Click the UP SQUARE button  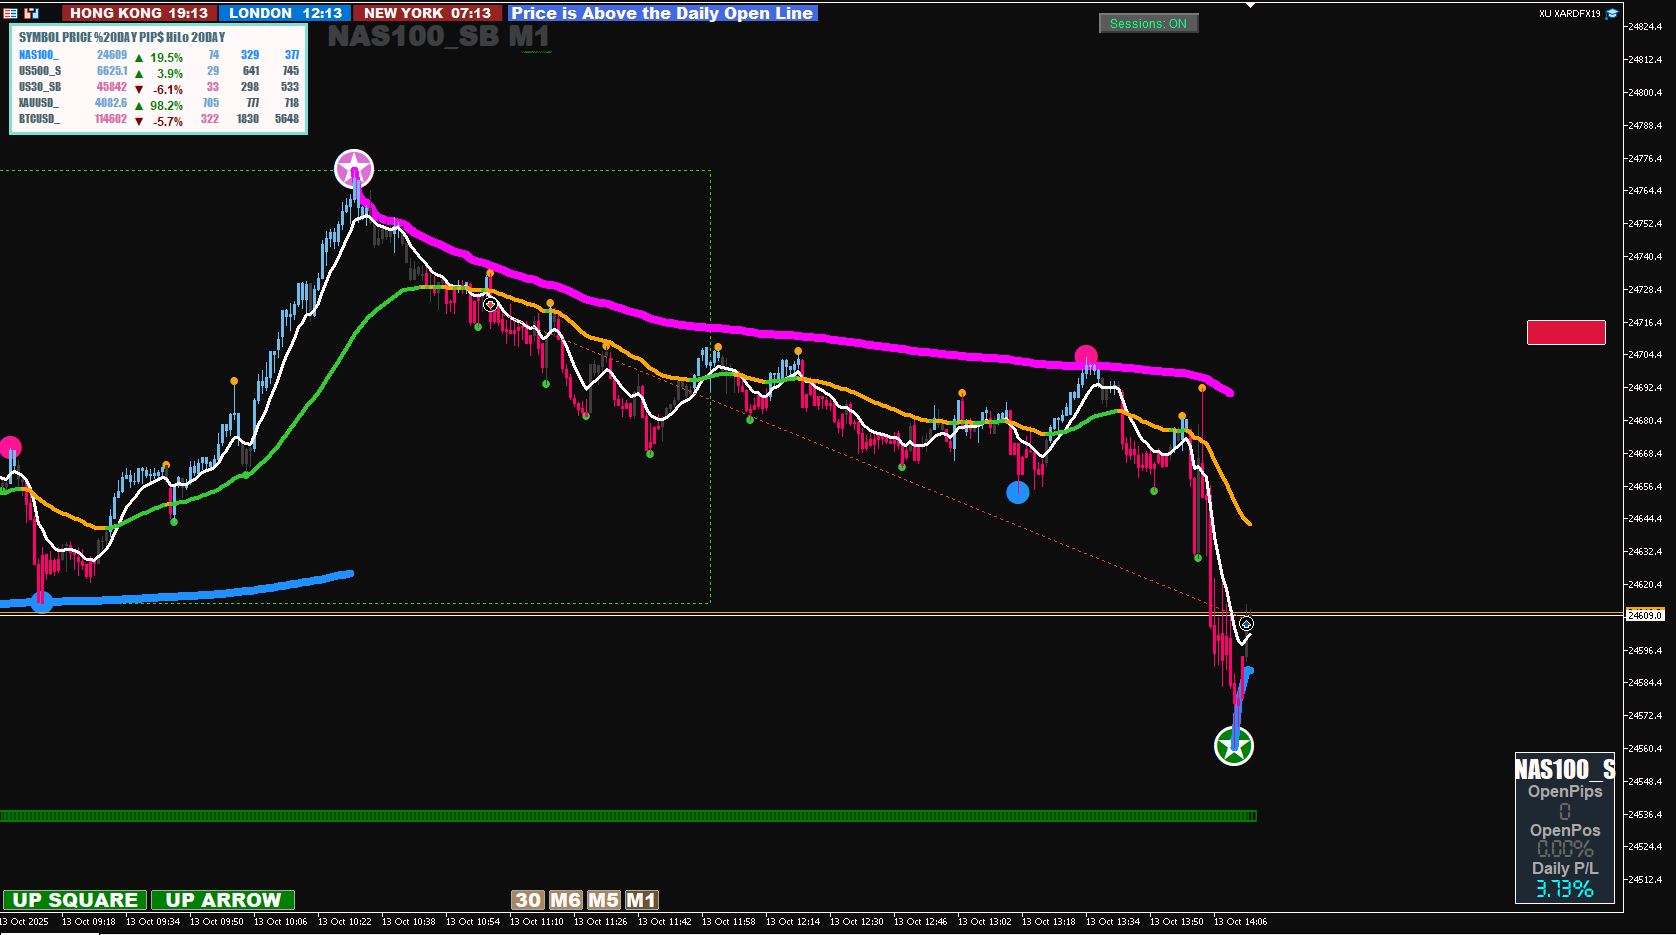tap(75, 900)
